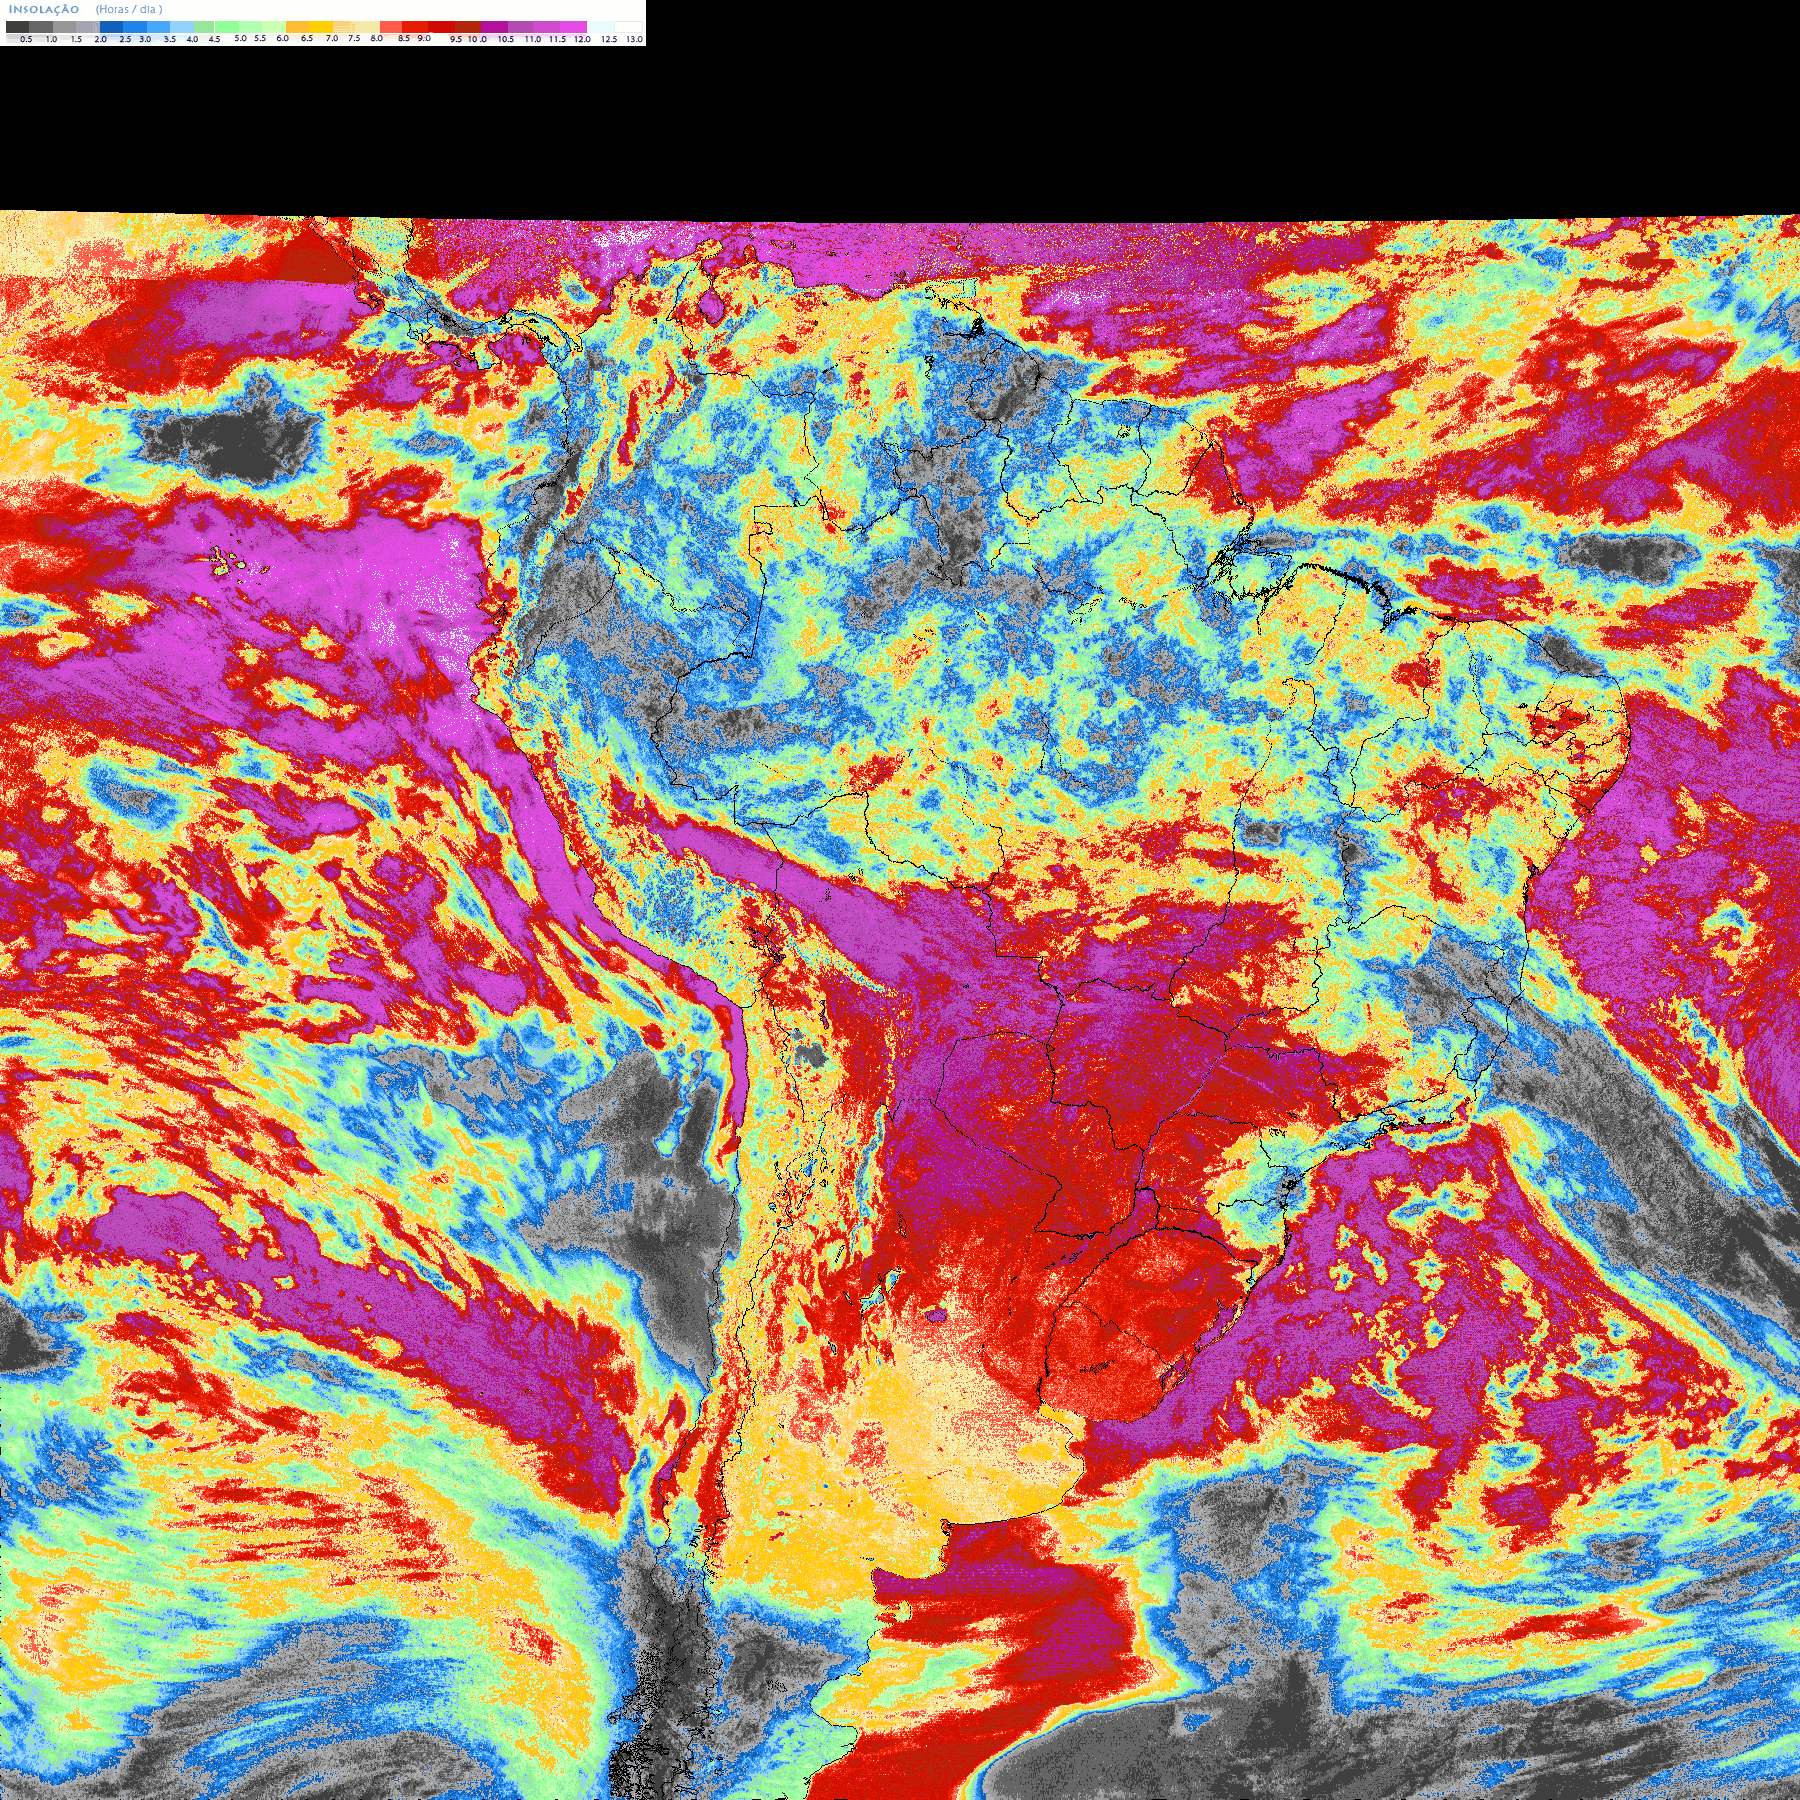
Task: Click the 12.5 legend value
Action: click(609, 39)
